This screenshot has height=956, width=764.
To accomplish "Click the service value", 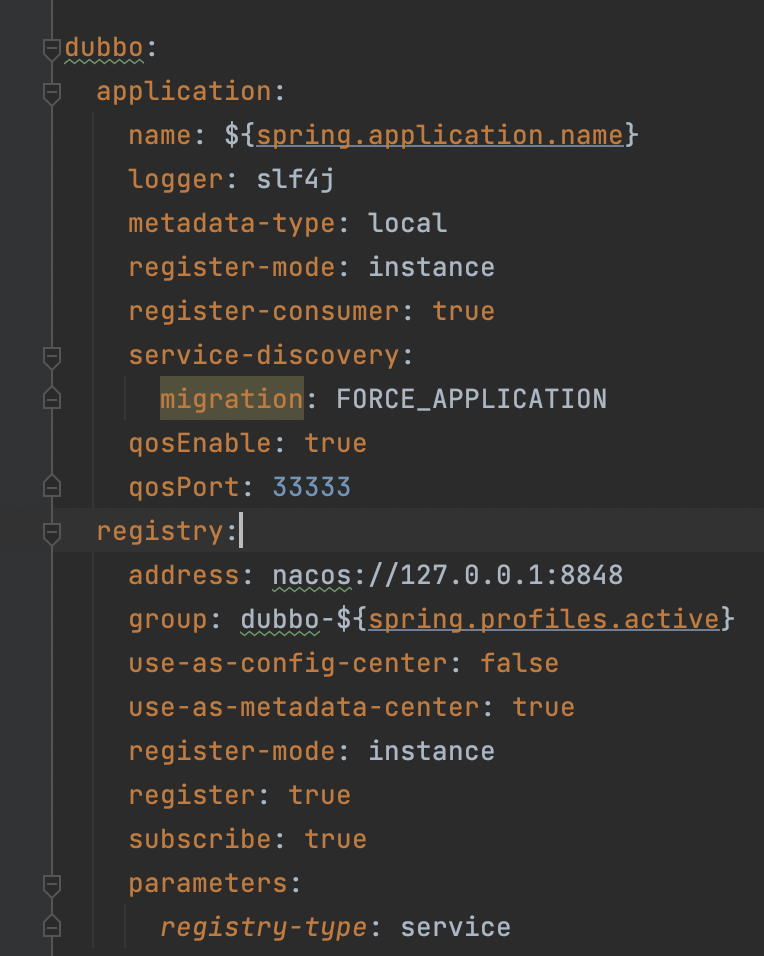I will pos(455,927).
